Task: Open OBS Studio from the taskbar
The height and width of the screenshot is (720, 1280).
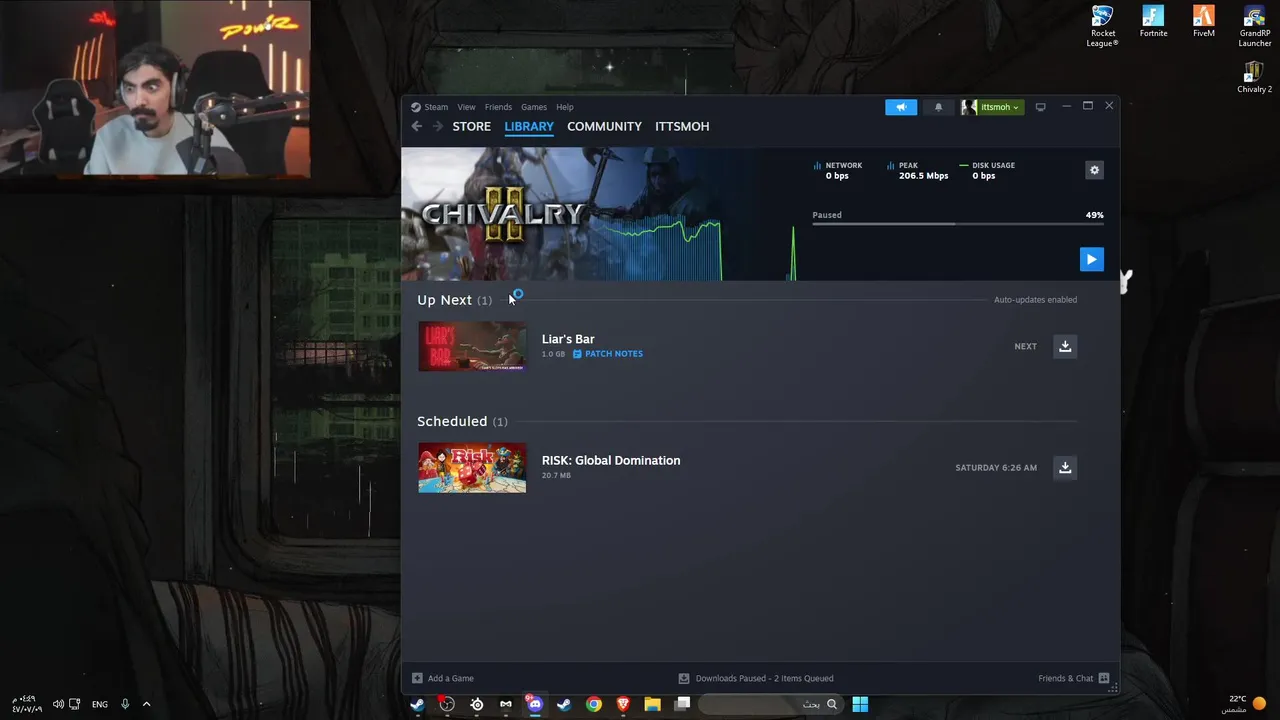Action: [x=447, y=704]
